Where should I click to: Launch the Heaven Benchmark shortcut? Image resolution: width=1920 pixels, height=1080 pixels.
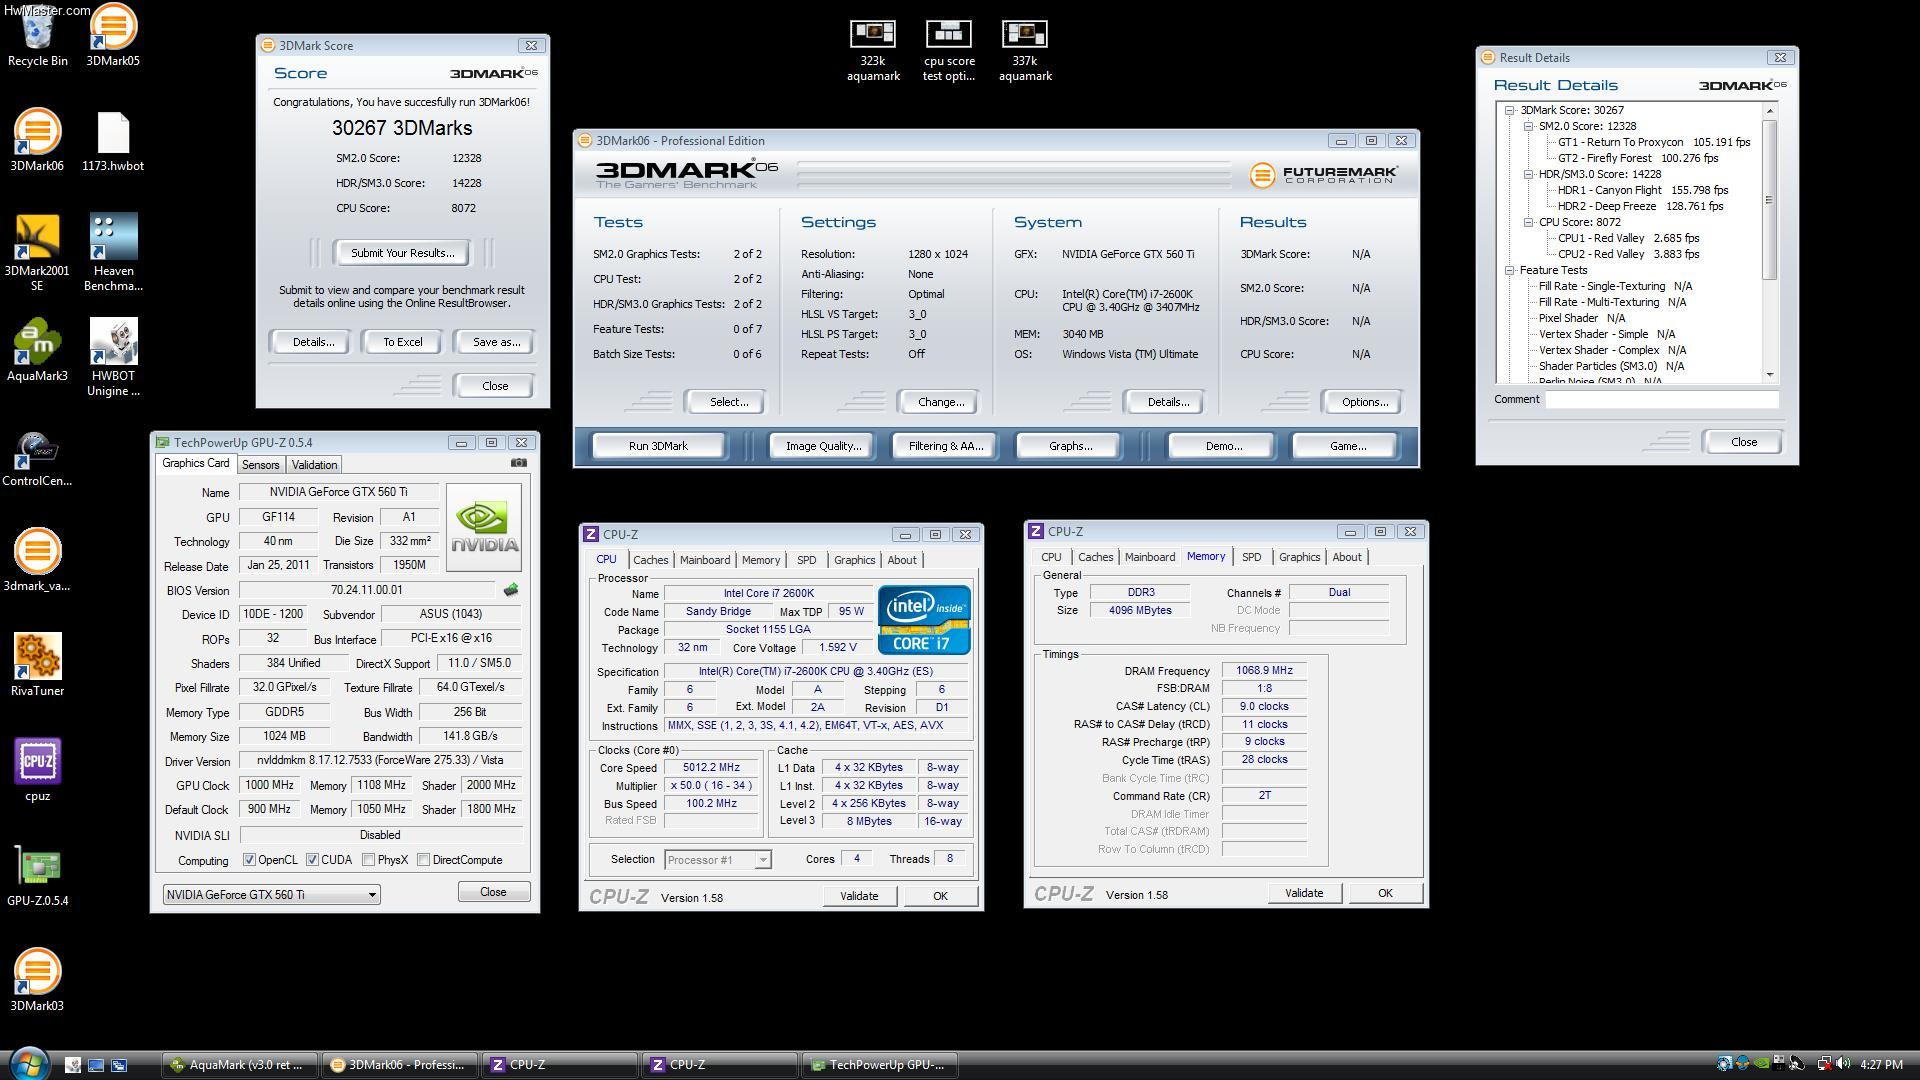click(x=113, y=253)
